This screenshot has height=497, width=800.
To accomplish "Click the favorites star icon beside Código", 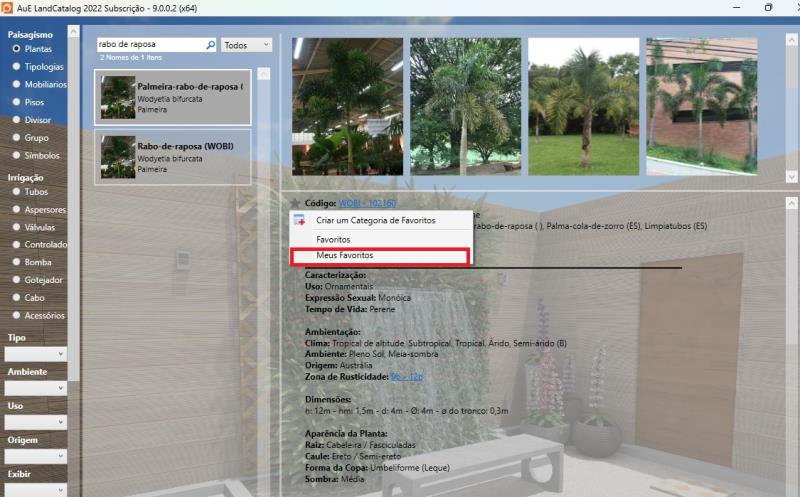I will click(x=295, y=203).
